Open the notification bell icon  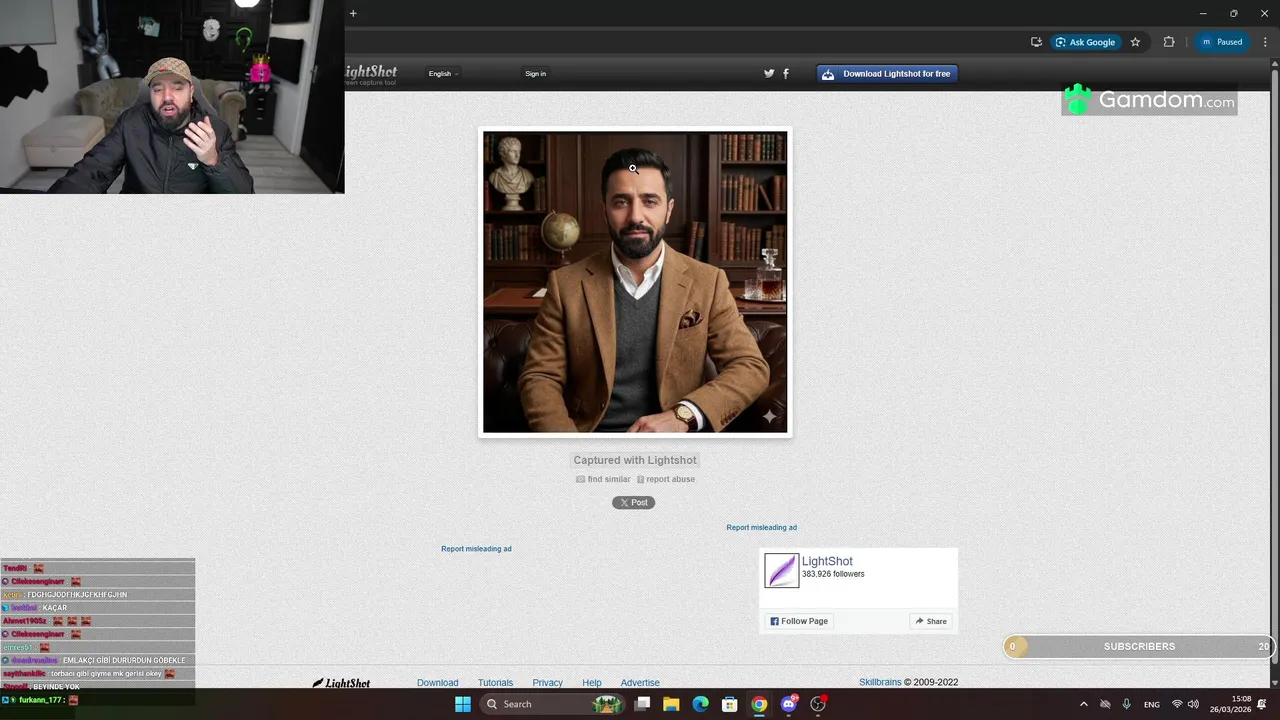[x=1262, y=704]
